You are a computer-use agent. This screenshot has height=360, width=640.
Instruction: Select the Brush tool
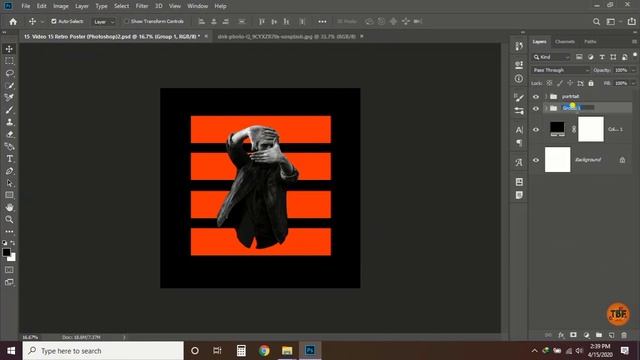click(x=9, y=110)
